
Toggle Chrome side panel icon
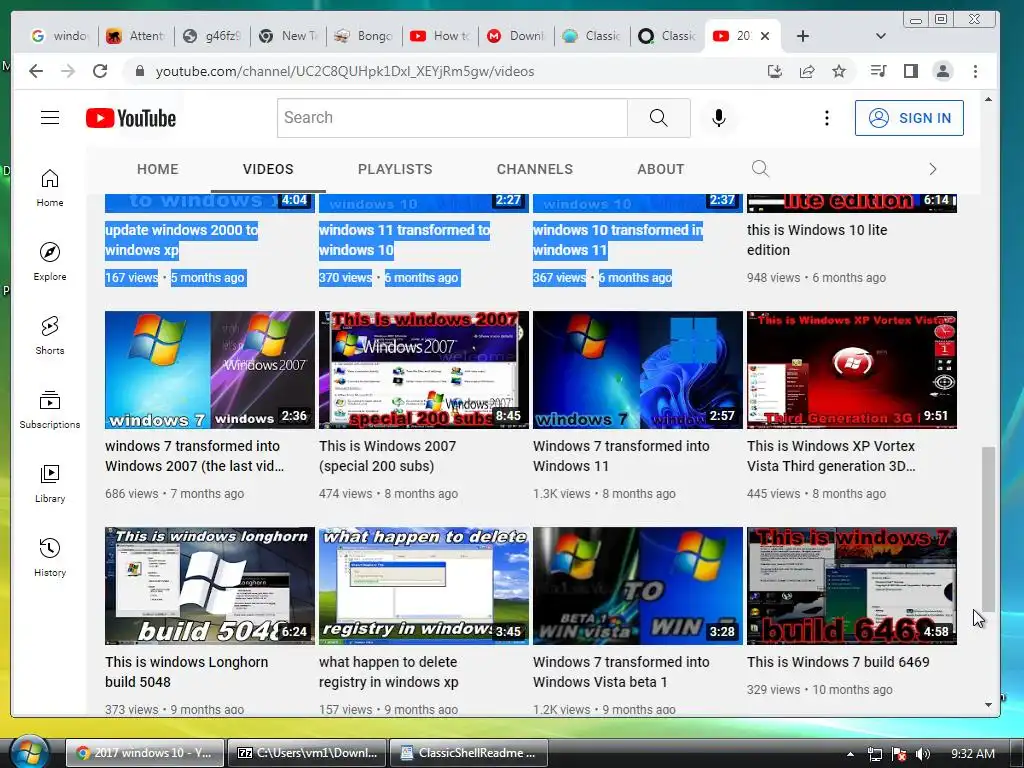pos(910,71)
